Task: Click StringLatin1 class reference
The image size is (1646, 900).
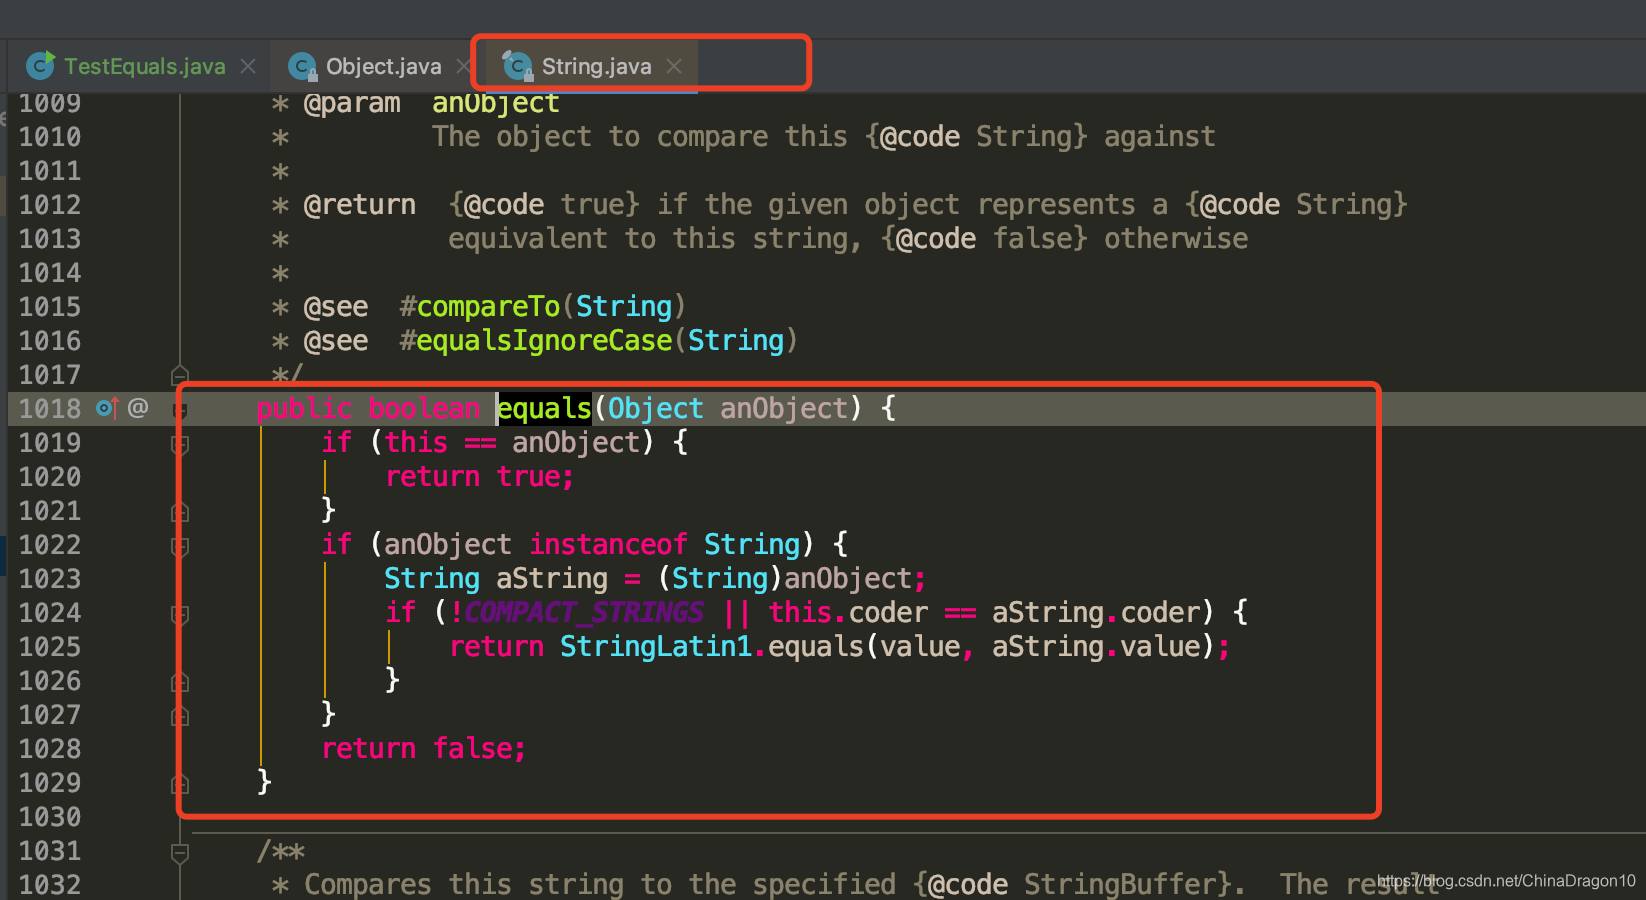Action: tap(655, 646)
